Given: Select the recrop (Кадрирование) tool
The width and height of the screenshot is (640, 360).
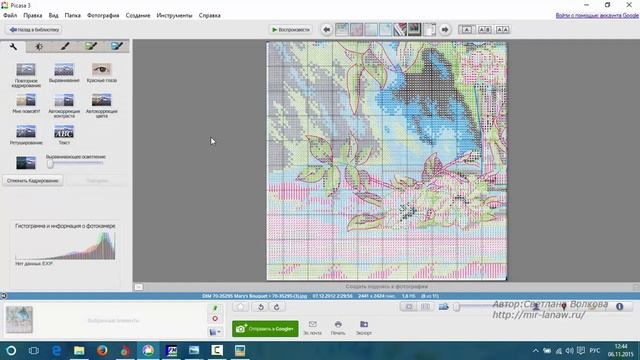Looking at the screenshot, I should (x=26, y=75).
